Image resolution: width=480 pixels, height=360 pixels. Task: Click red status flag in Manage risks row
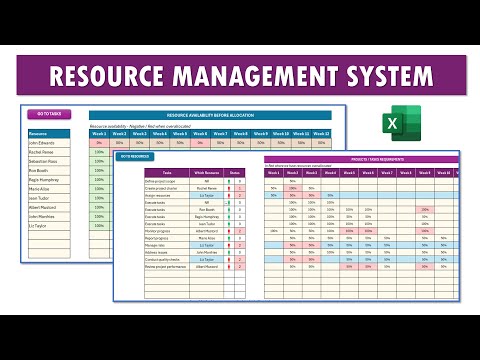229,245
